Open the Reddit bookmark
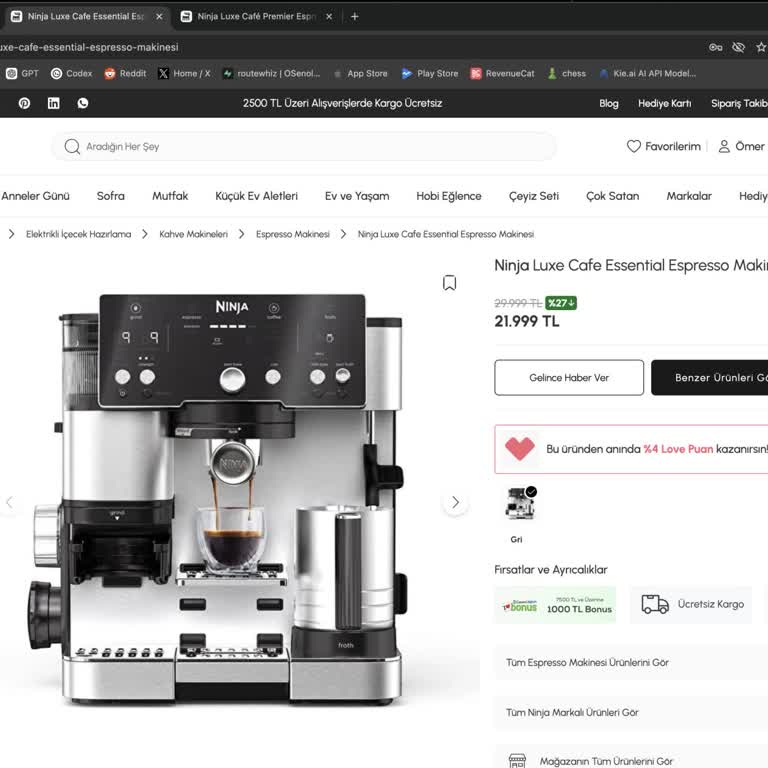The height and width of the screenshot is (768, 768). pos(125,73)
